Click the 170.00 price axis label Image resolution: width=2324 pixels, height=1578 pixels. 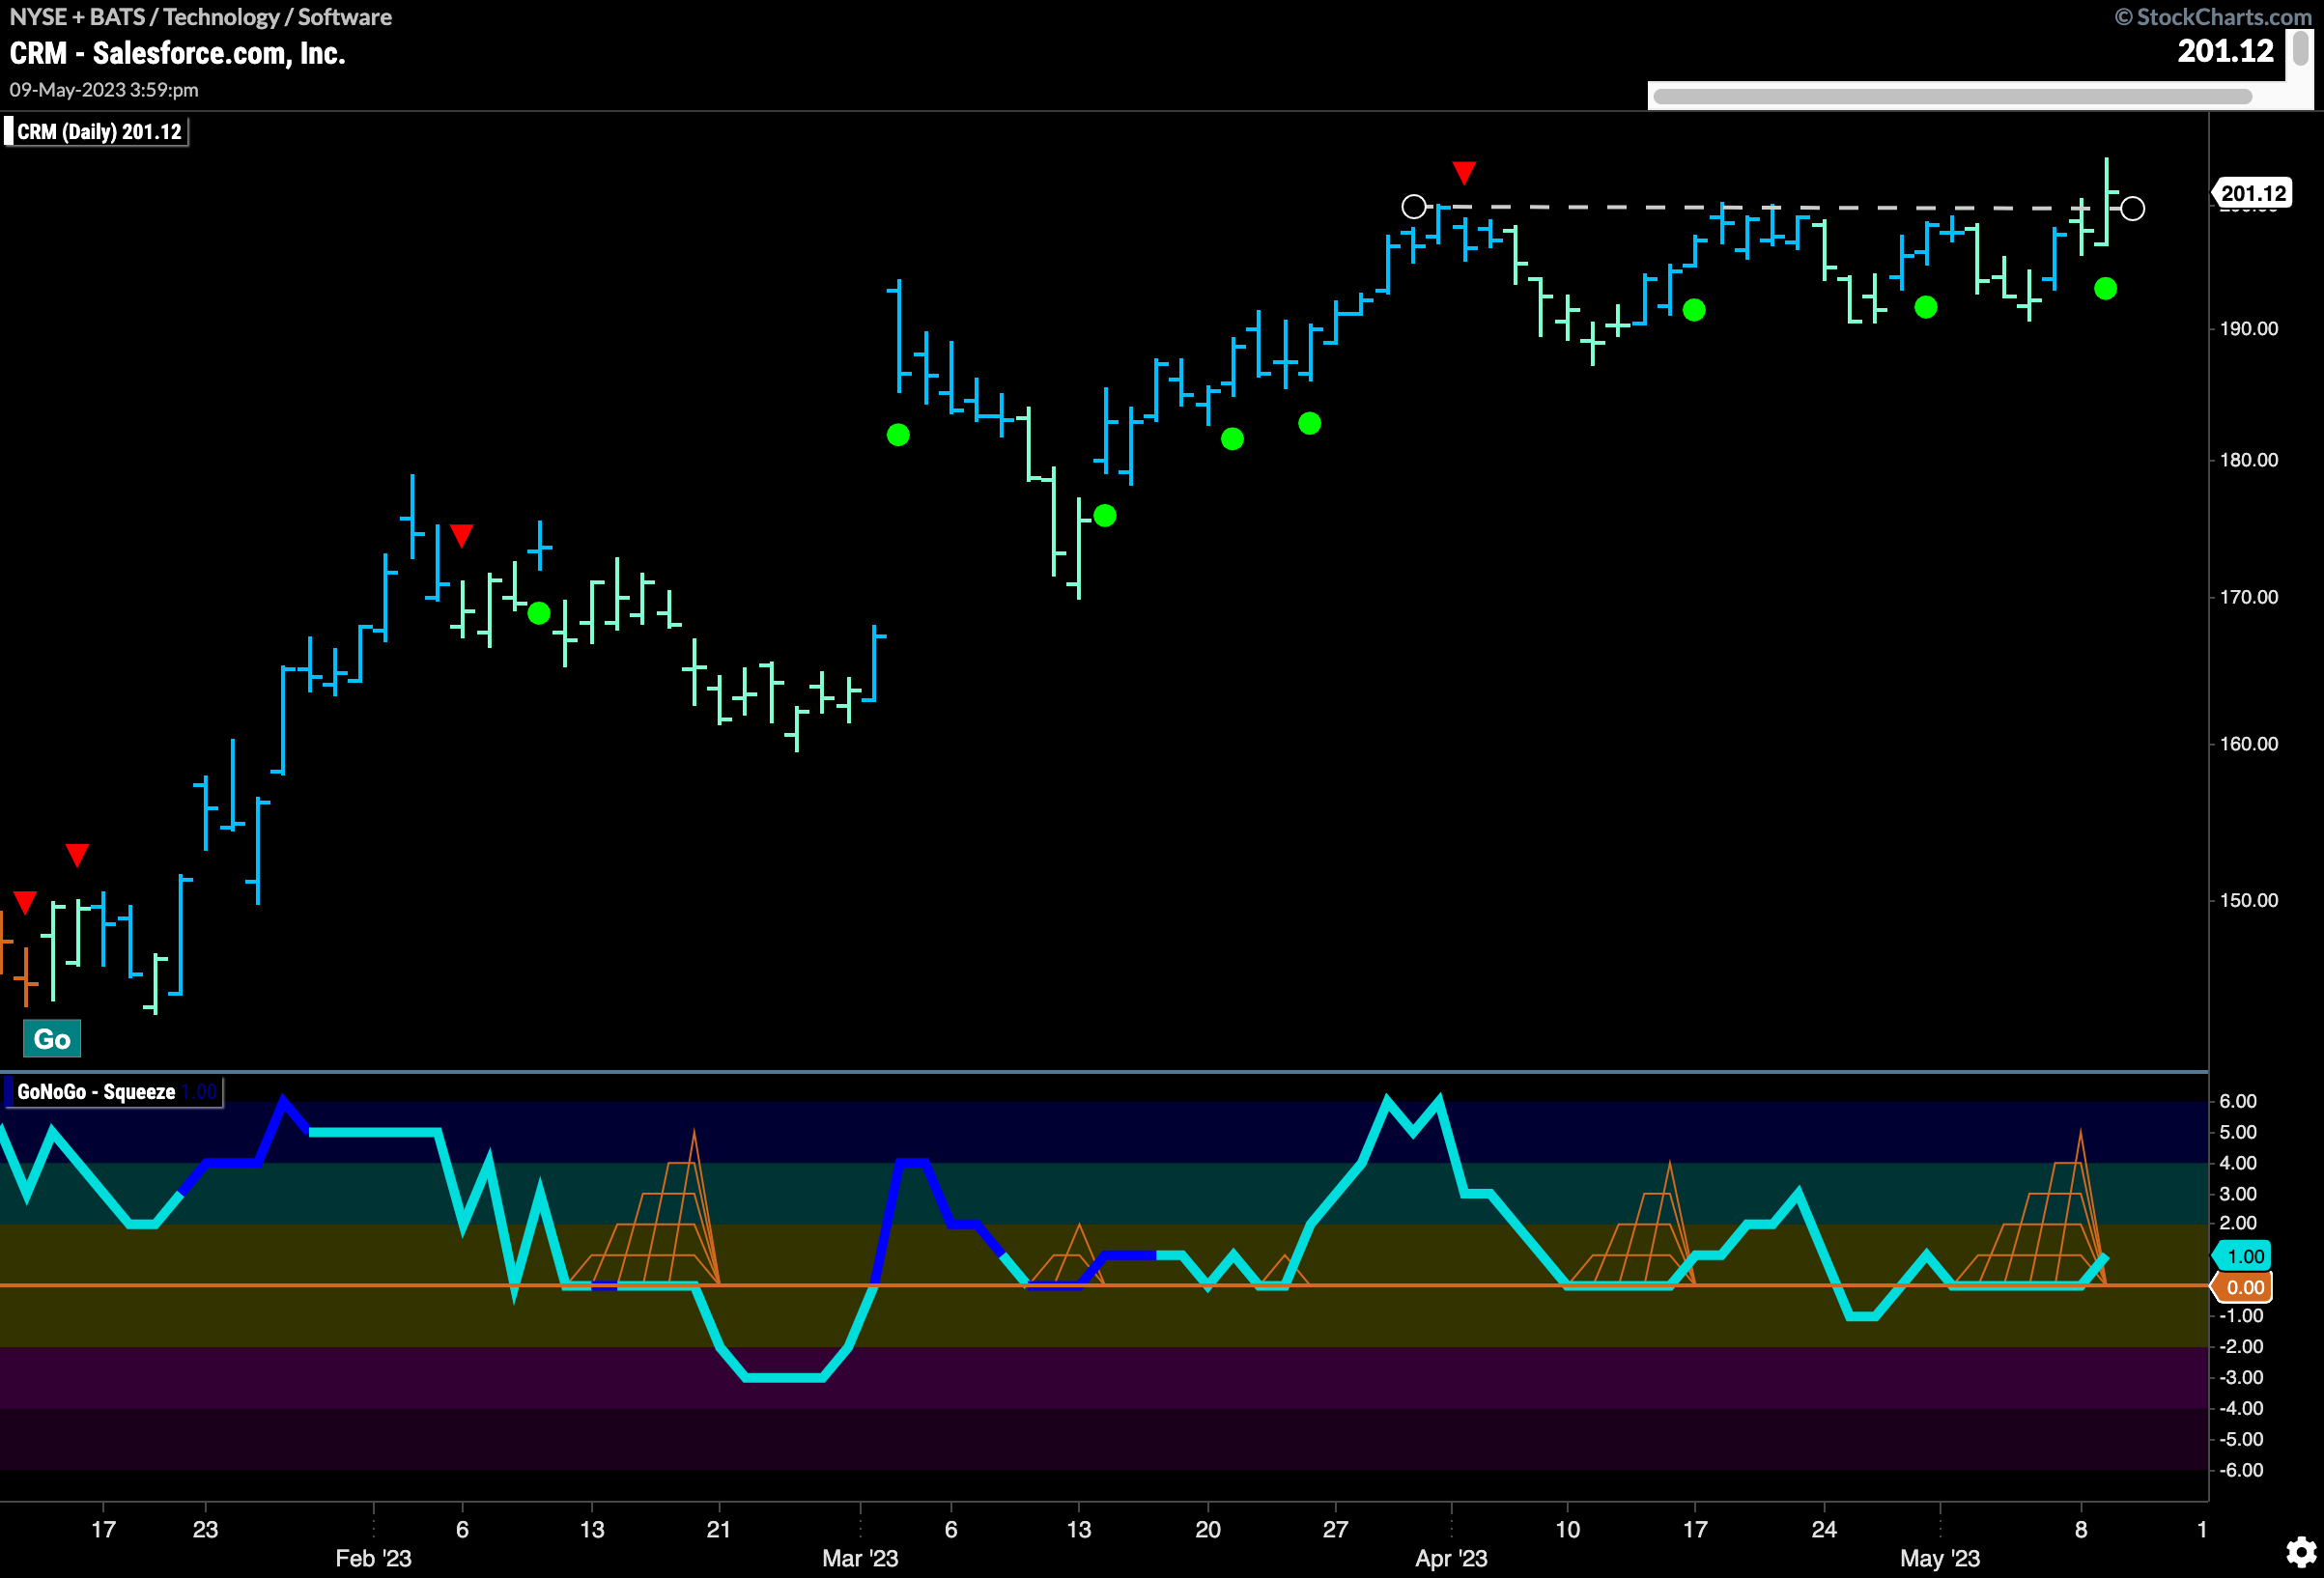point(2248,597)
